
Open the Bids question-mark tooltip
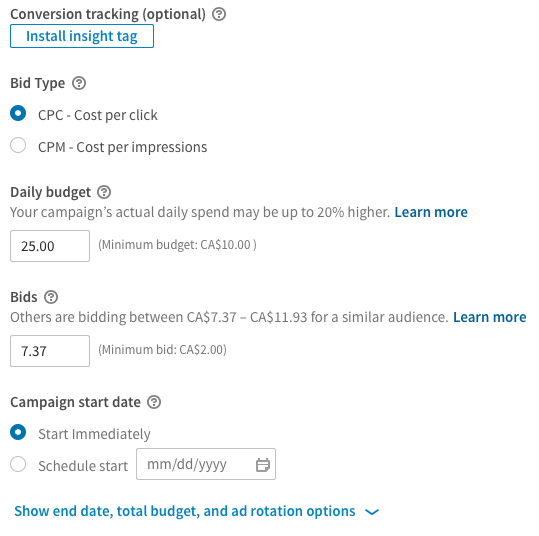[x=51, y=297]
